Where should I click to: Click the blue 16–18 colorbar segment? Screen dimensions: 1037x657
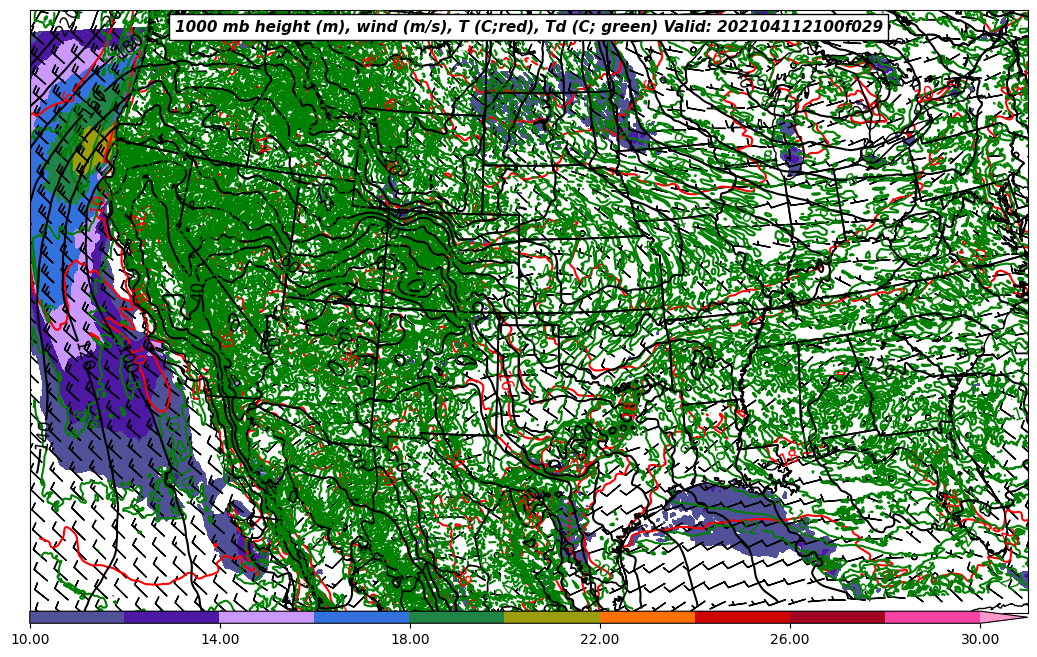362,617
